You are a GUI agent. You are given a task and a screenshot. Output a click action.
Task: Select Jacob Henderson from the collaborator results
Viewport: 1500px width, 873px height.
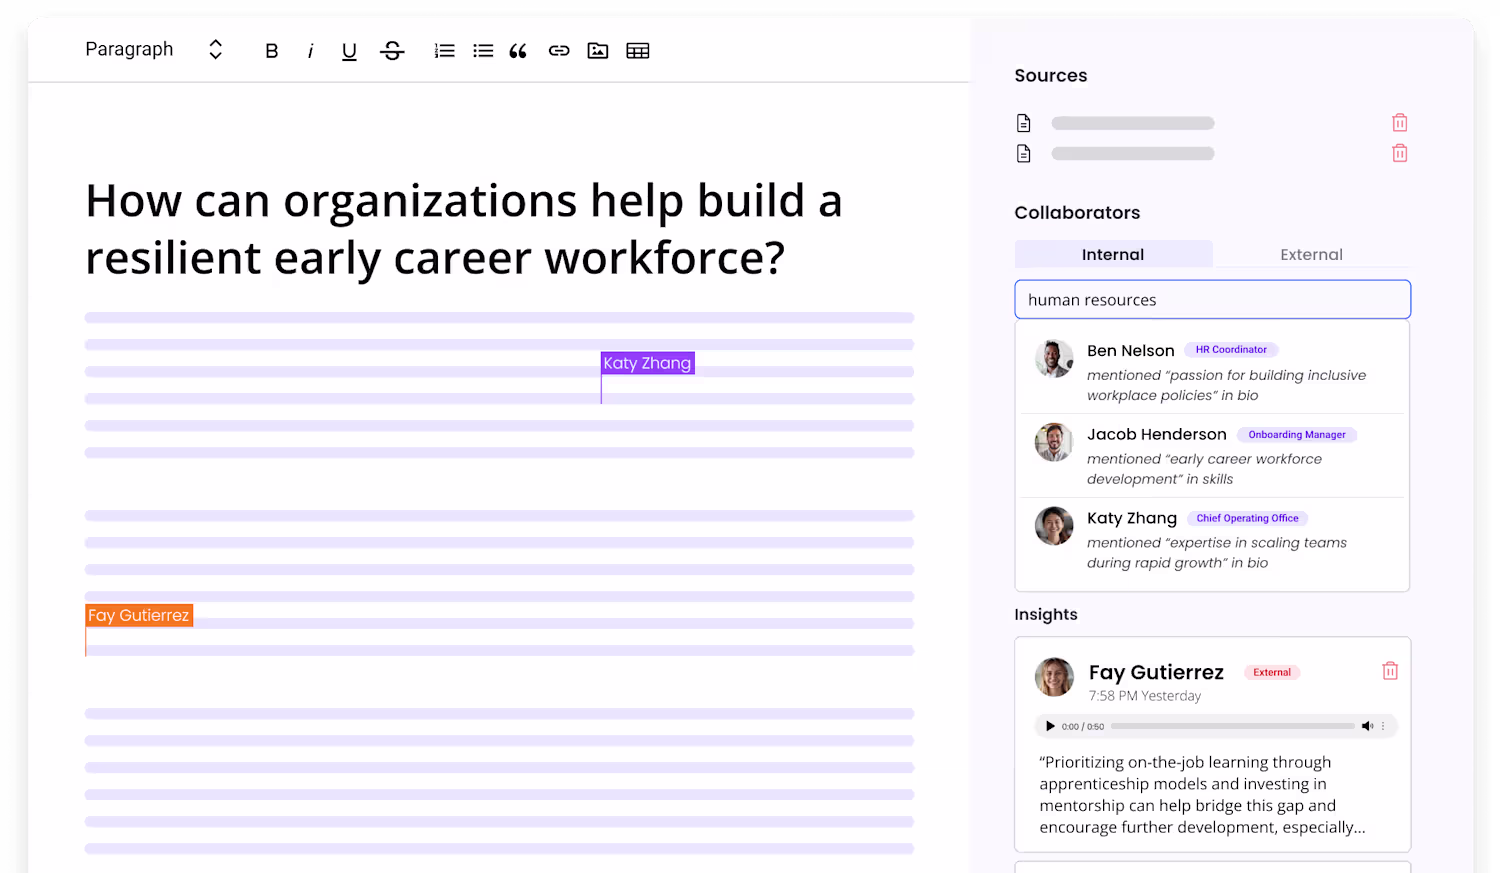point(1213,456)
